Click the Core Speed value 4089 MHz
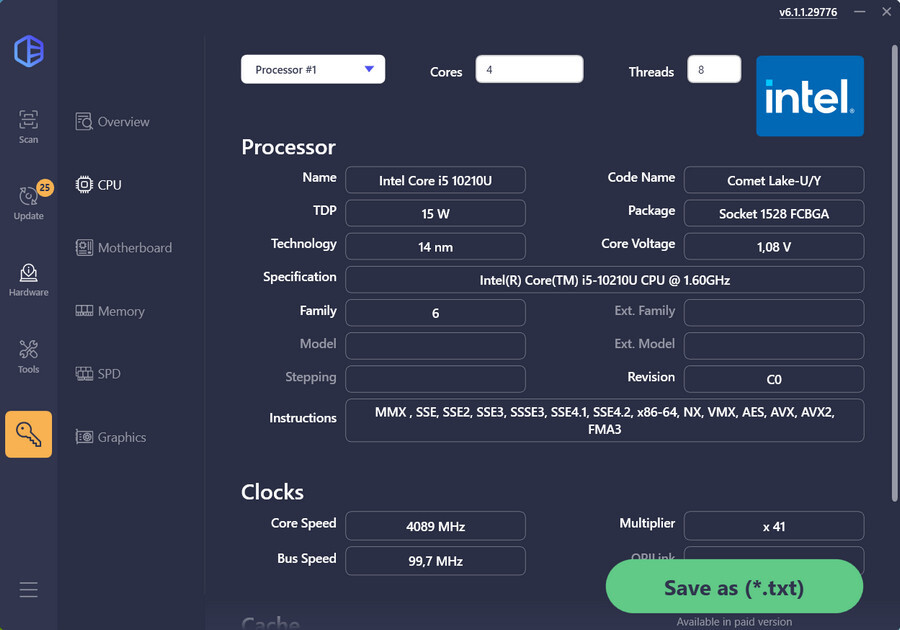Image resolution: width=900 pixels, height=630 pixels. pyautogui.click(x=435, y=526)
